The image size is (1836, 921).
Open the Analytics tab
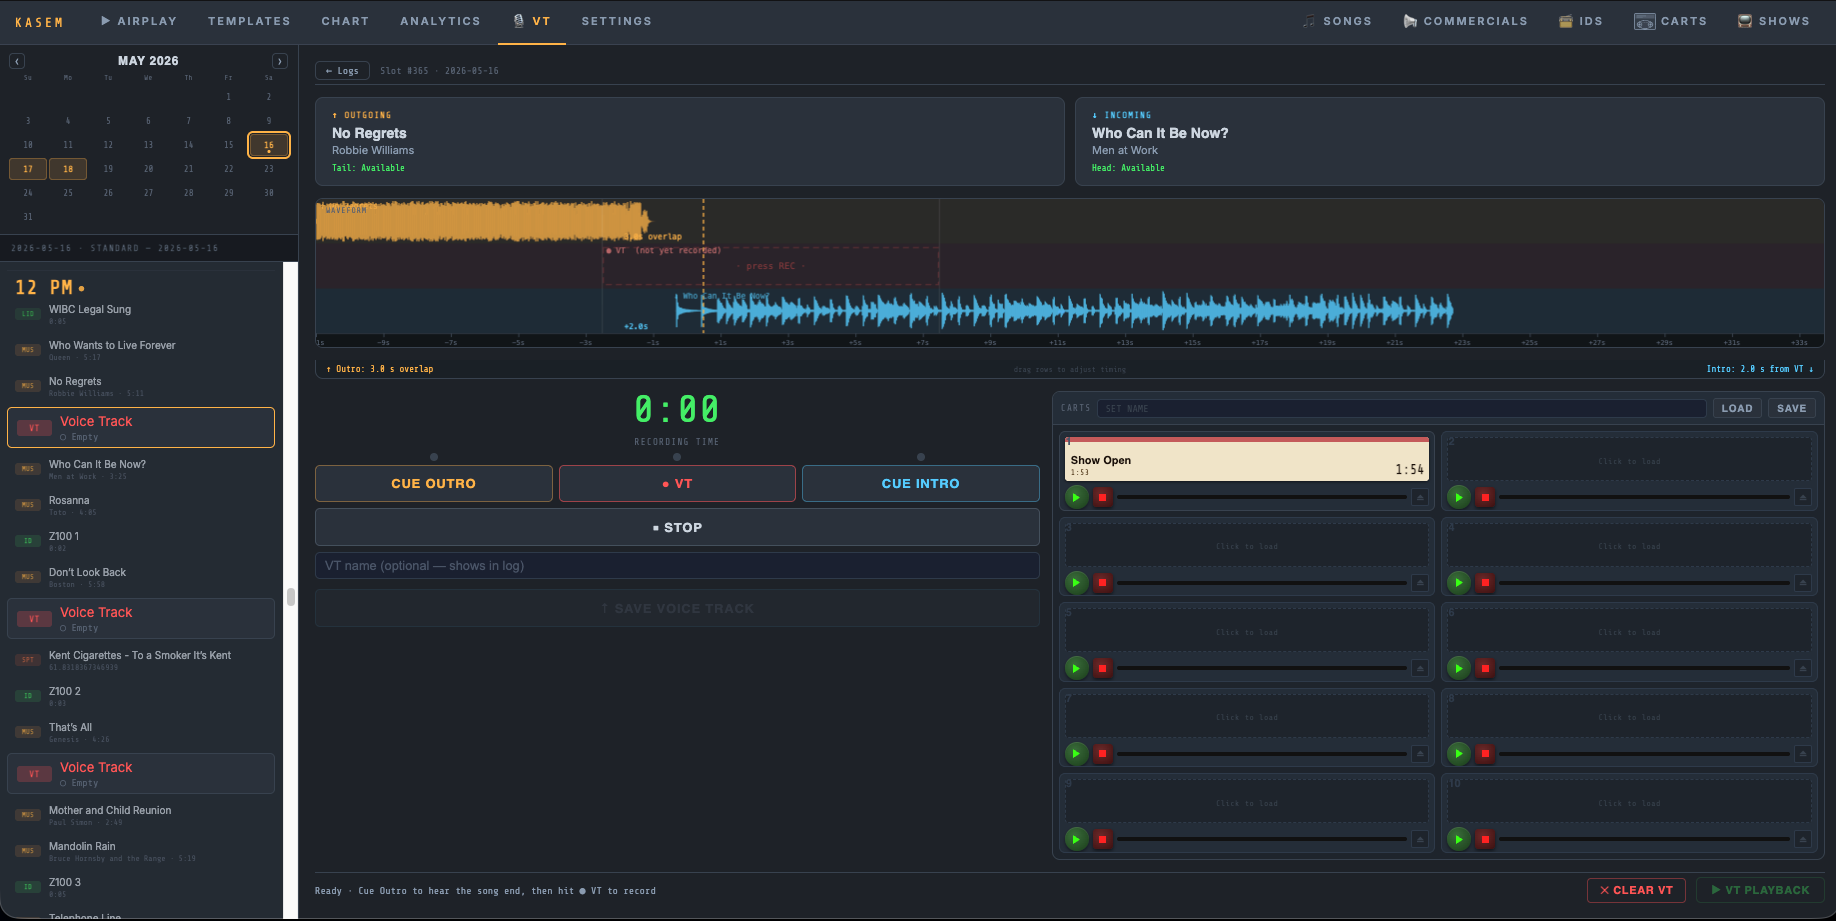tap(440, 21)
